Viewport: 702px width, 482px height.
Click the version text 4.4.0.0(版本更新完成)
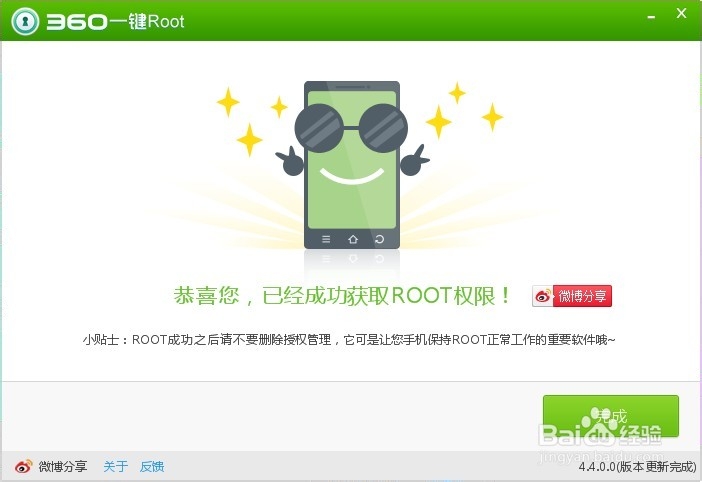[x=638, y=467]
